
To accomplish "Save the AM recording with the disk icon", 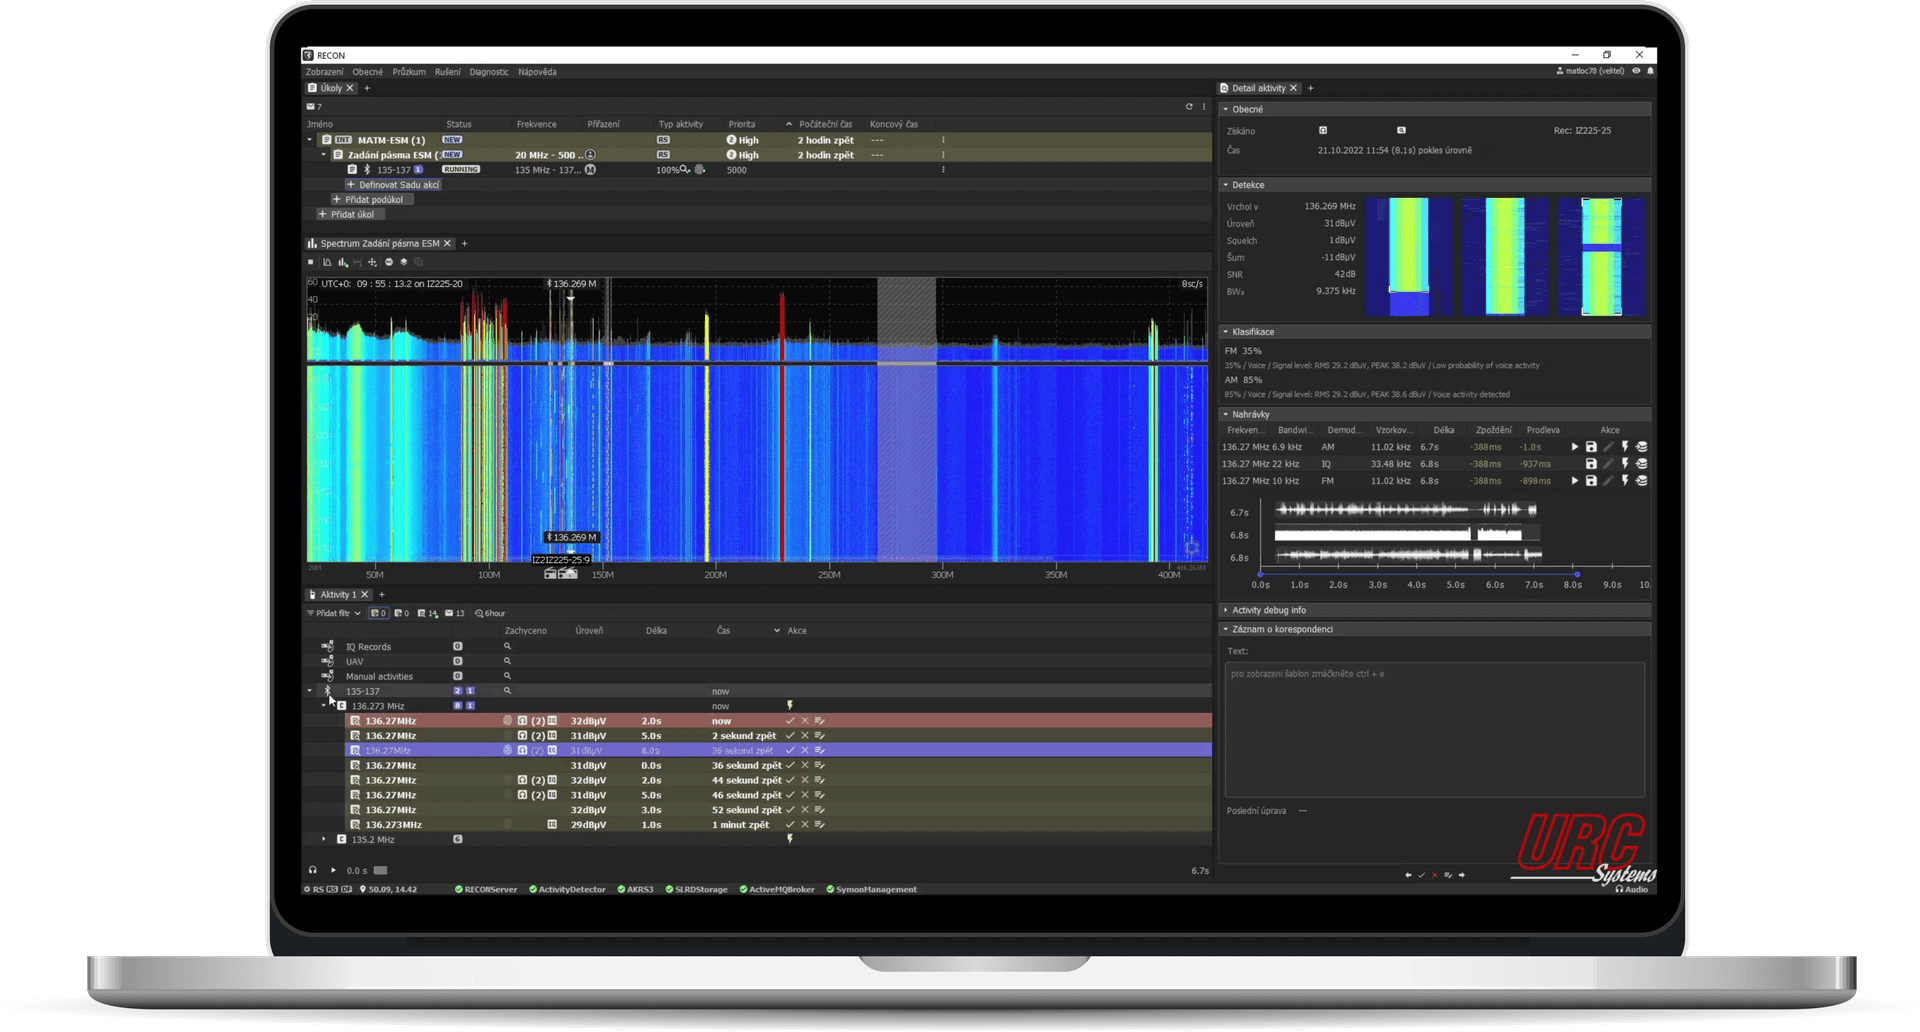I will pyautogui.click(x=1591, y=447).
